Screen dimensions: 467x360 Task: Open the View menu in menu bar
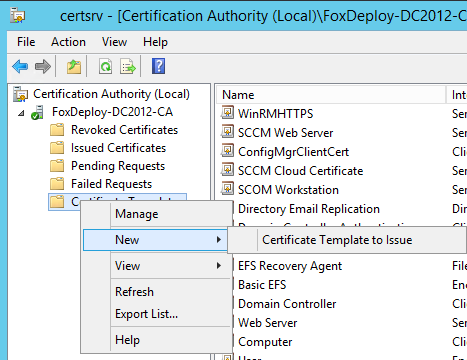(114, 42)
